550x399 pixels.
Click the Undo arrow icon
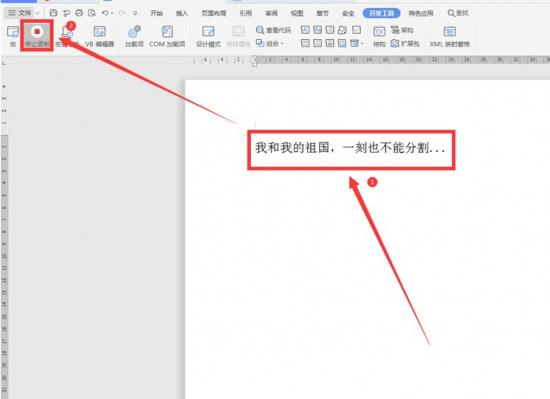pos(105,13)
